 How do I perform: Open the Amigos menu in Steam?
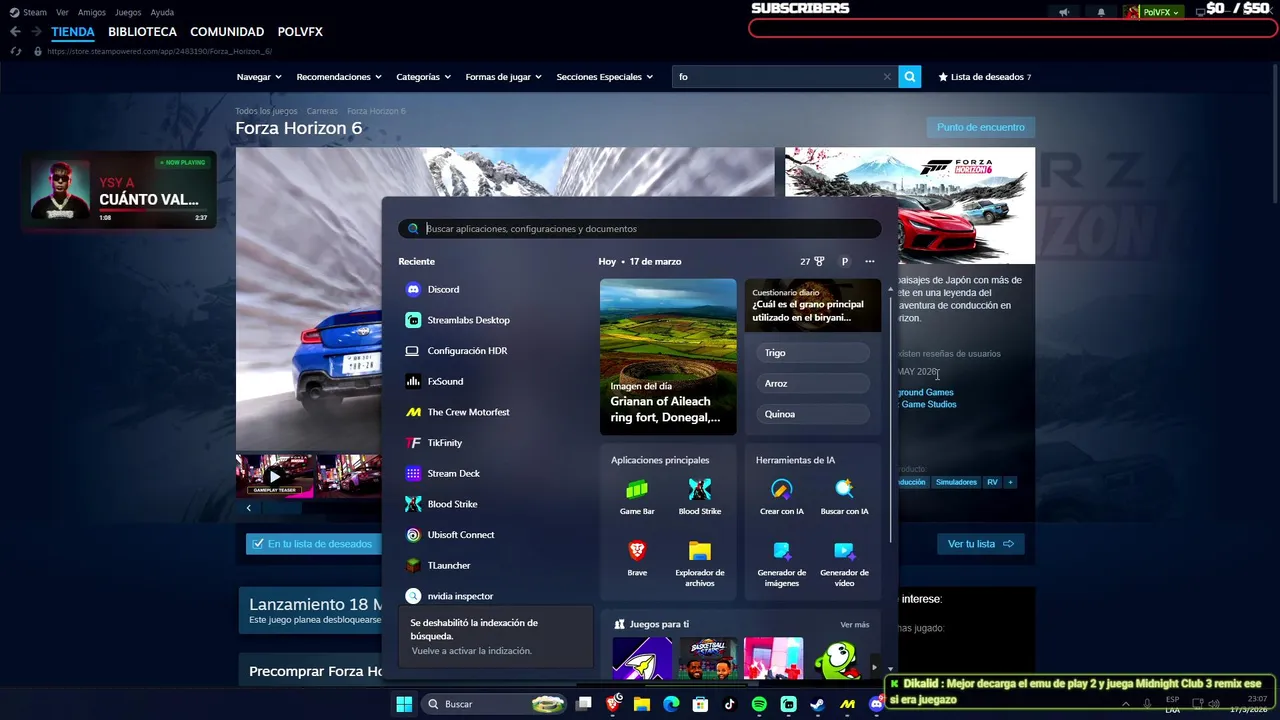(92, 12)
